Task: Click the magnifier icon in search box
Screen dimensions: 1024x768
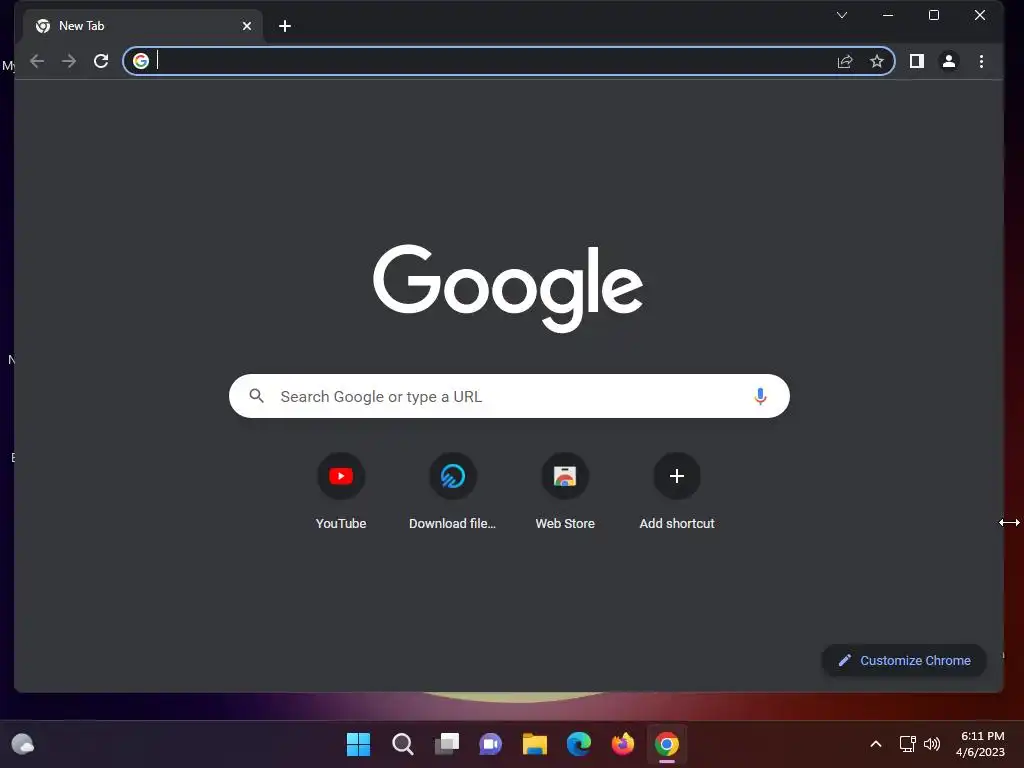Action: (x=257, y=396)
